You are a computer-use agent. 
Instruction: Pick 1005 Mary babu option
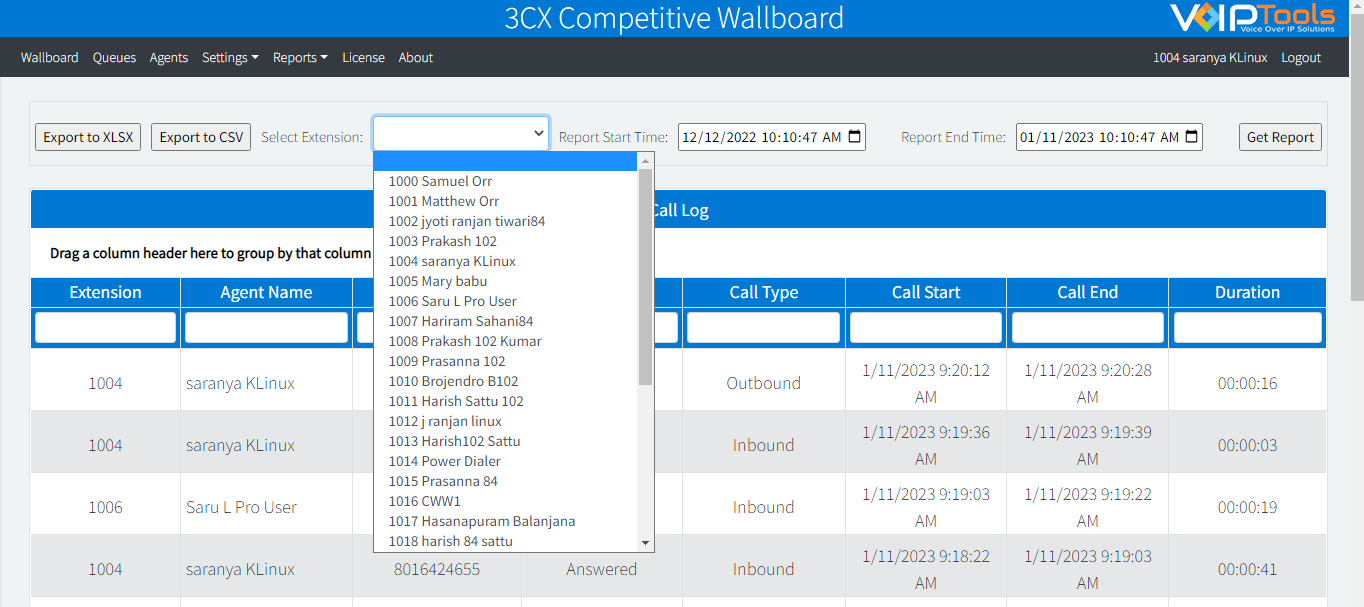point(506,281)
